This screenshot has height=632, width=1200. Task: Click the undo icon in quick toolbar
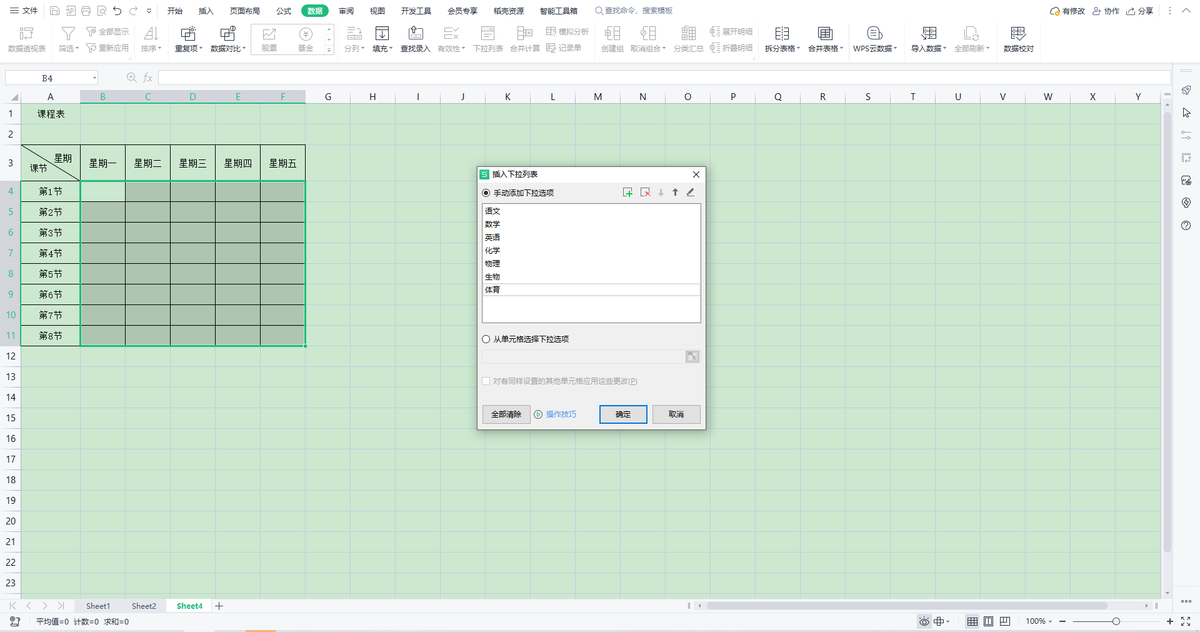[x=118, y=11]
